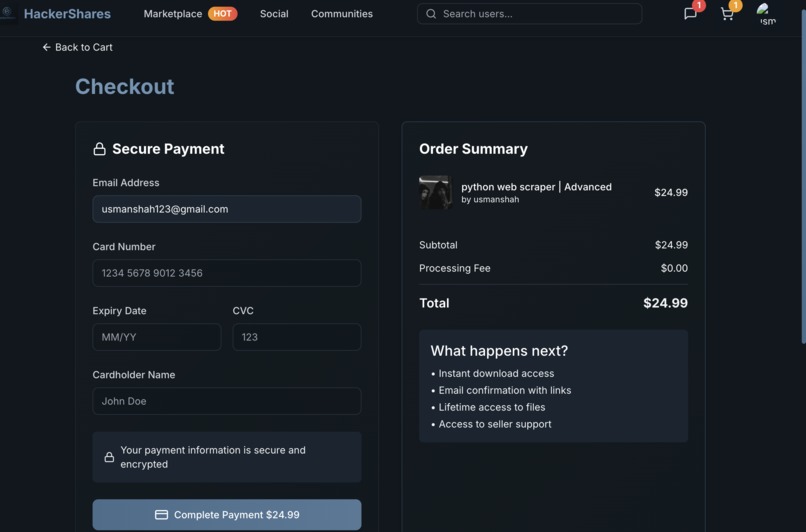Click Access to seller support bullet

[491, 424]
